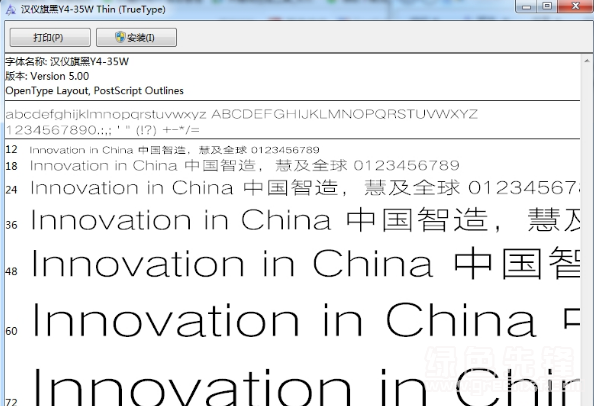Click the 字体名称 font name line
The image size is (594, 406).
click(67, 61)
